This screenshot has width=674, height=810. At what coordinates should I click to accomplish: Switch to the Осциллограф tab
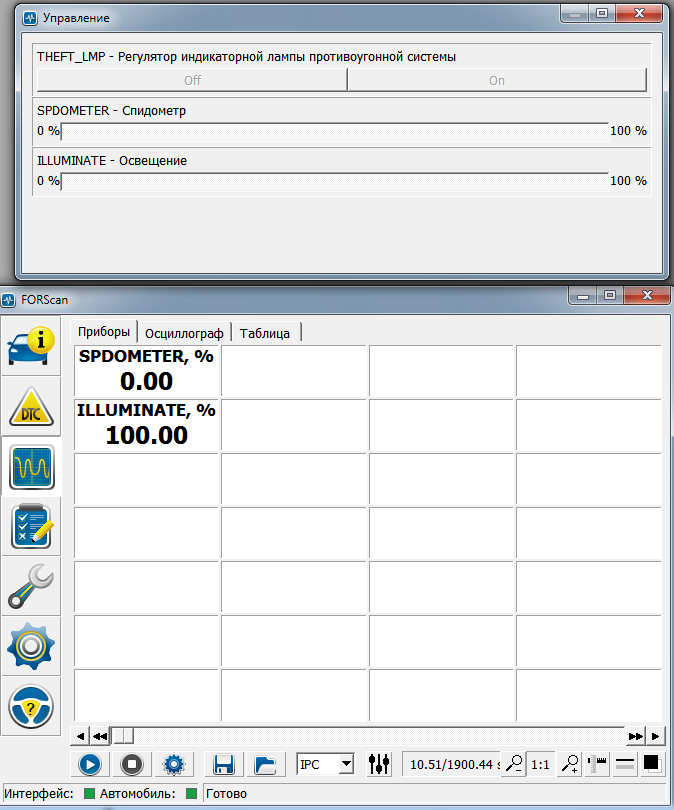(184, 333)
